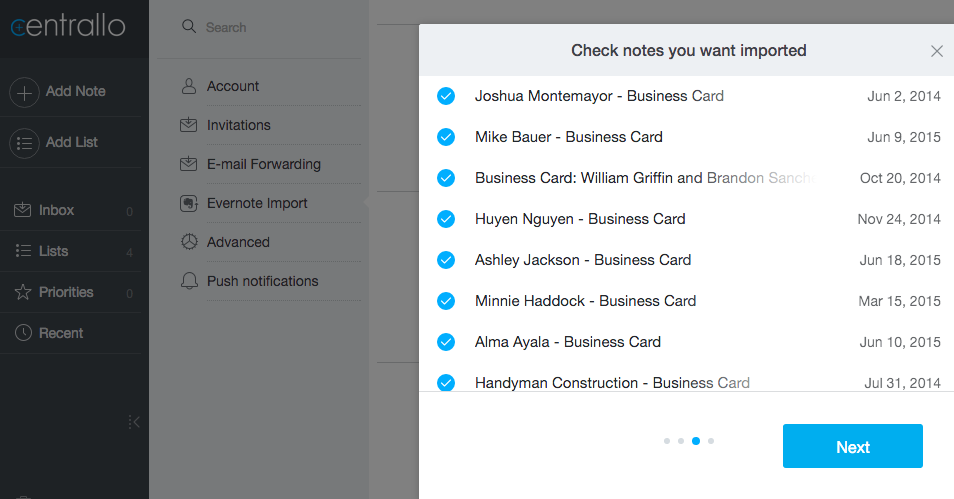
Task: Close the import notes dialog
Action: pos(936,51)
